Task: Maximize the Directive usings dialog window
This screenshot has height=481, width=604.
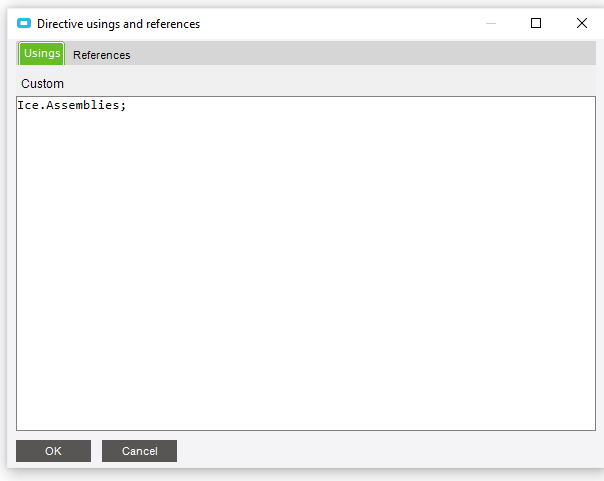Action: click(x=536, y=23)
